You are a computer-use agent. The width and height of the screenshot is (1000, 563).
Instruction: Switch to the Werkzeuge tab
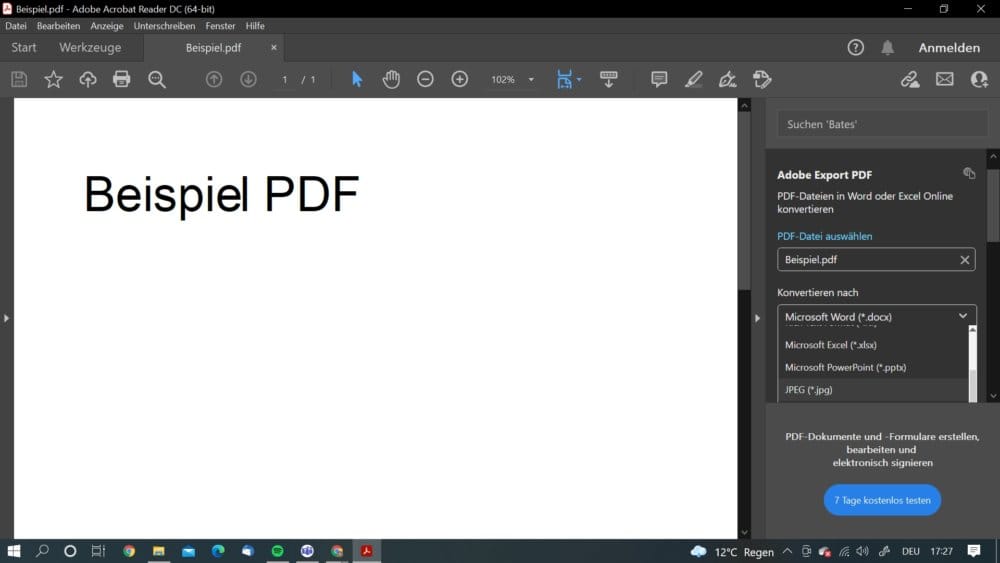point(90,48)
